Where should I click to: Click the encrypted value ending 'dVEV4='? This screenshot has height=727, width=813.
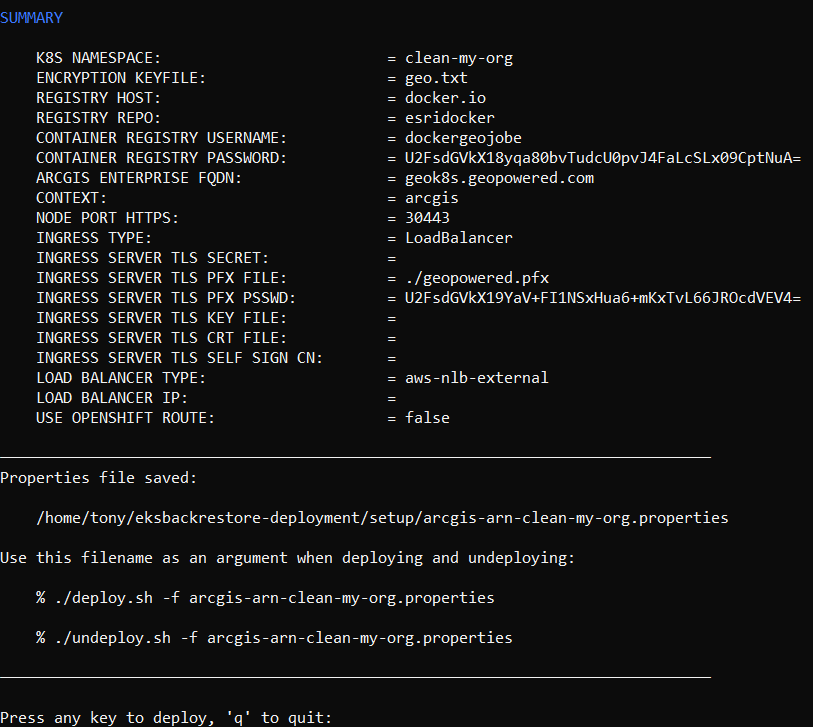pos(603,298)
